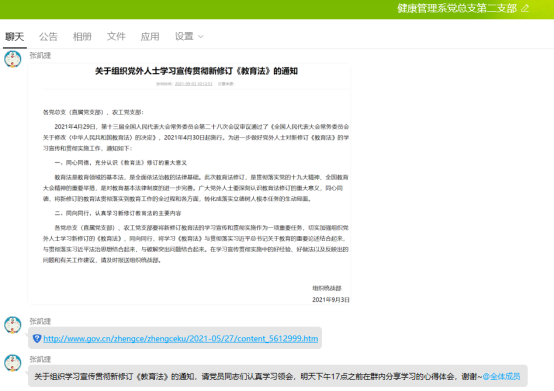Image resolution: width=554 pixels, height=391 pixels.
Task: Click sender name 张凯捷 above the link
Action: (x=40, y=321)
